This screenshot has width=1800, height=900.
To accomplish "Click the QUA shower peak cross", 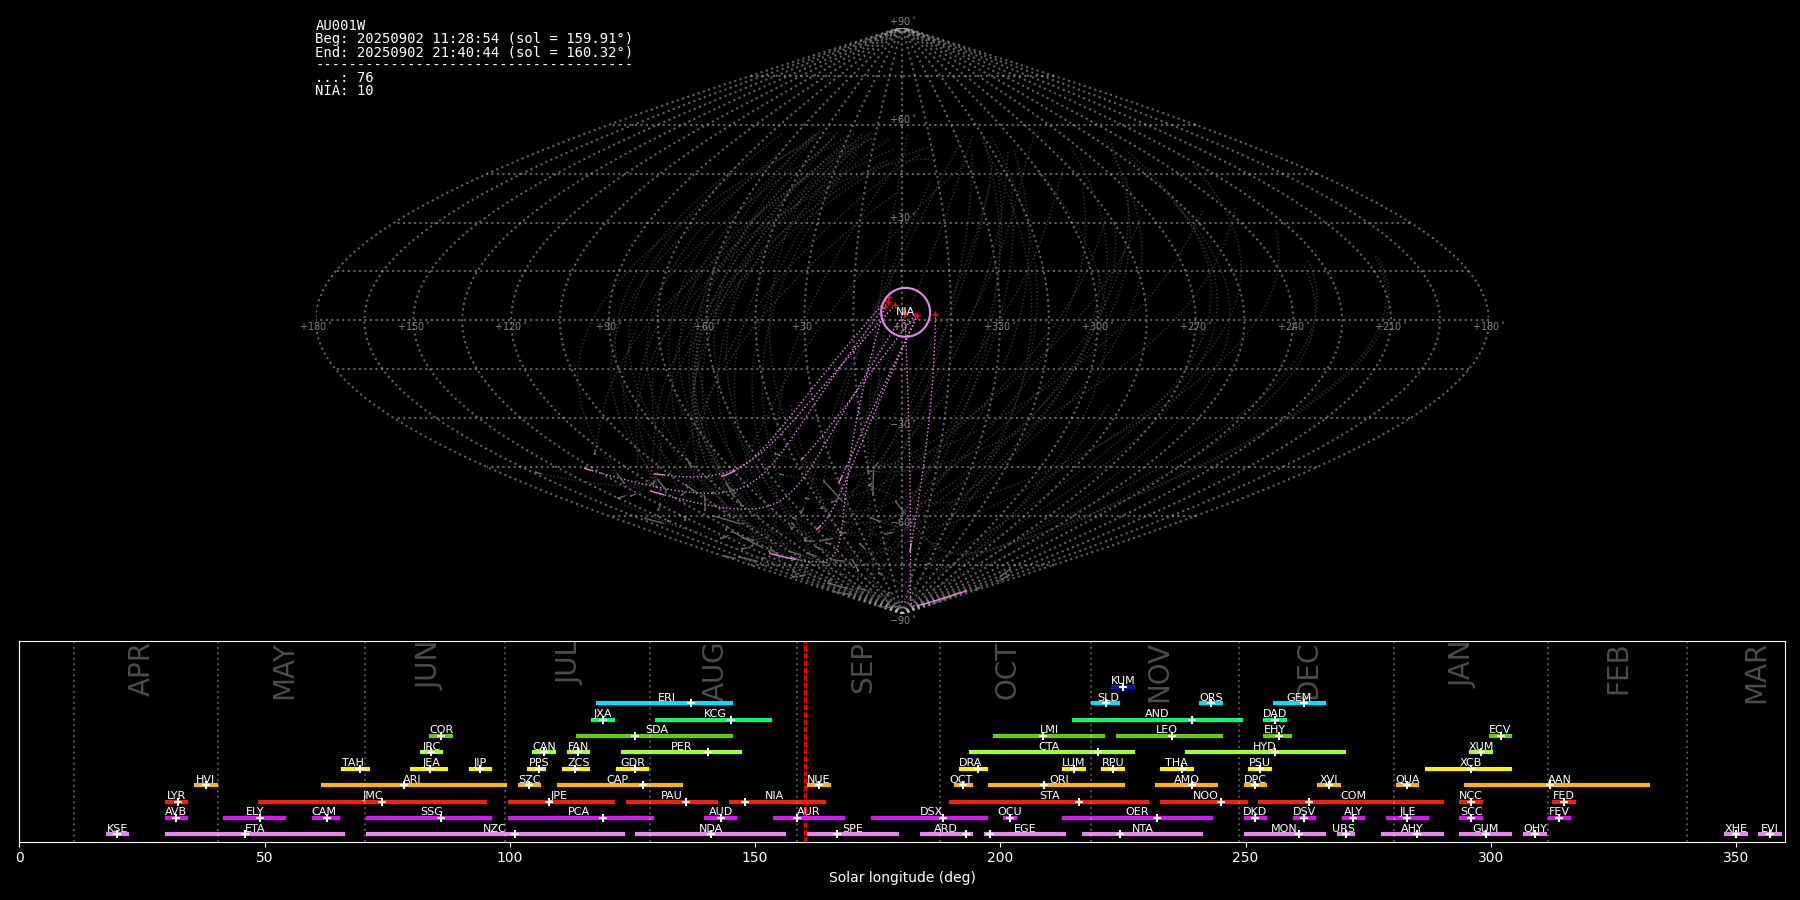I will [x=1407, y=785].
